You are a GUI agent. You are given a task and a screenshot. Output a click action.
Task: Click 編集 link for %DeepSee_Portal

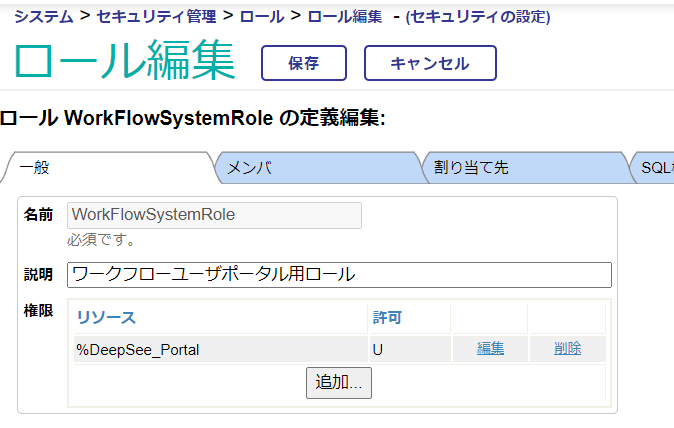pos(490,349)
